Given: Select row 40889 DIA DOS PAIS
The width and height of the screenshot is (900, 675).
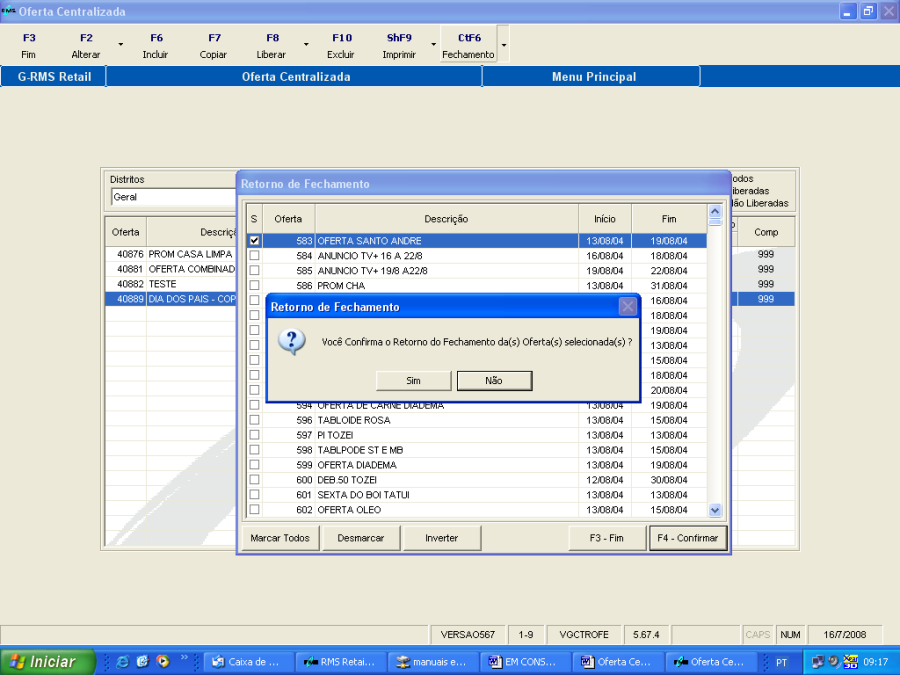Looking at the screenshot, I should click(x=171, y=299).
